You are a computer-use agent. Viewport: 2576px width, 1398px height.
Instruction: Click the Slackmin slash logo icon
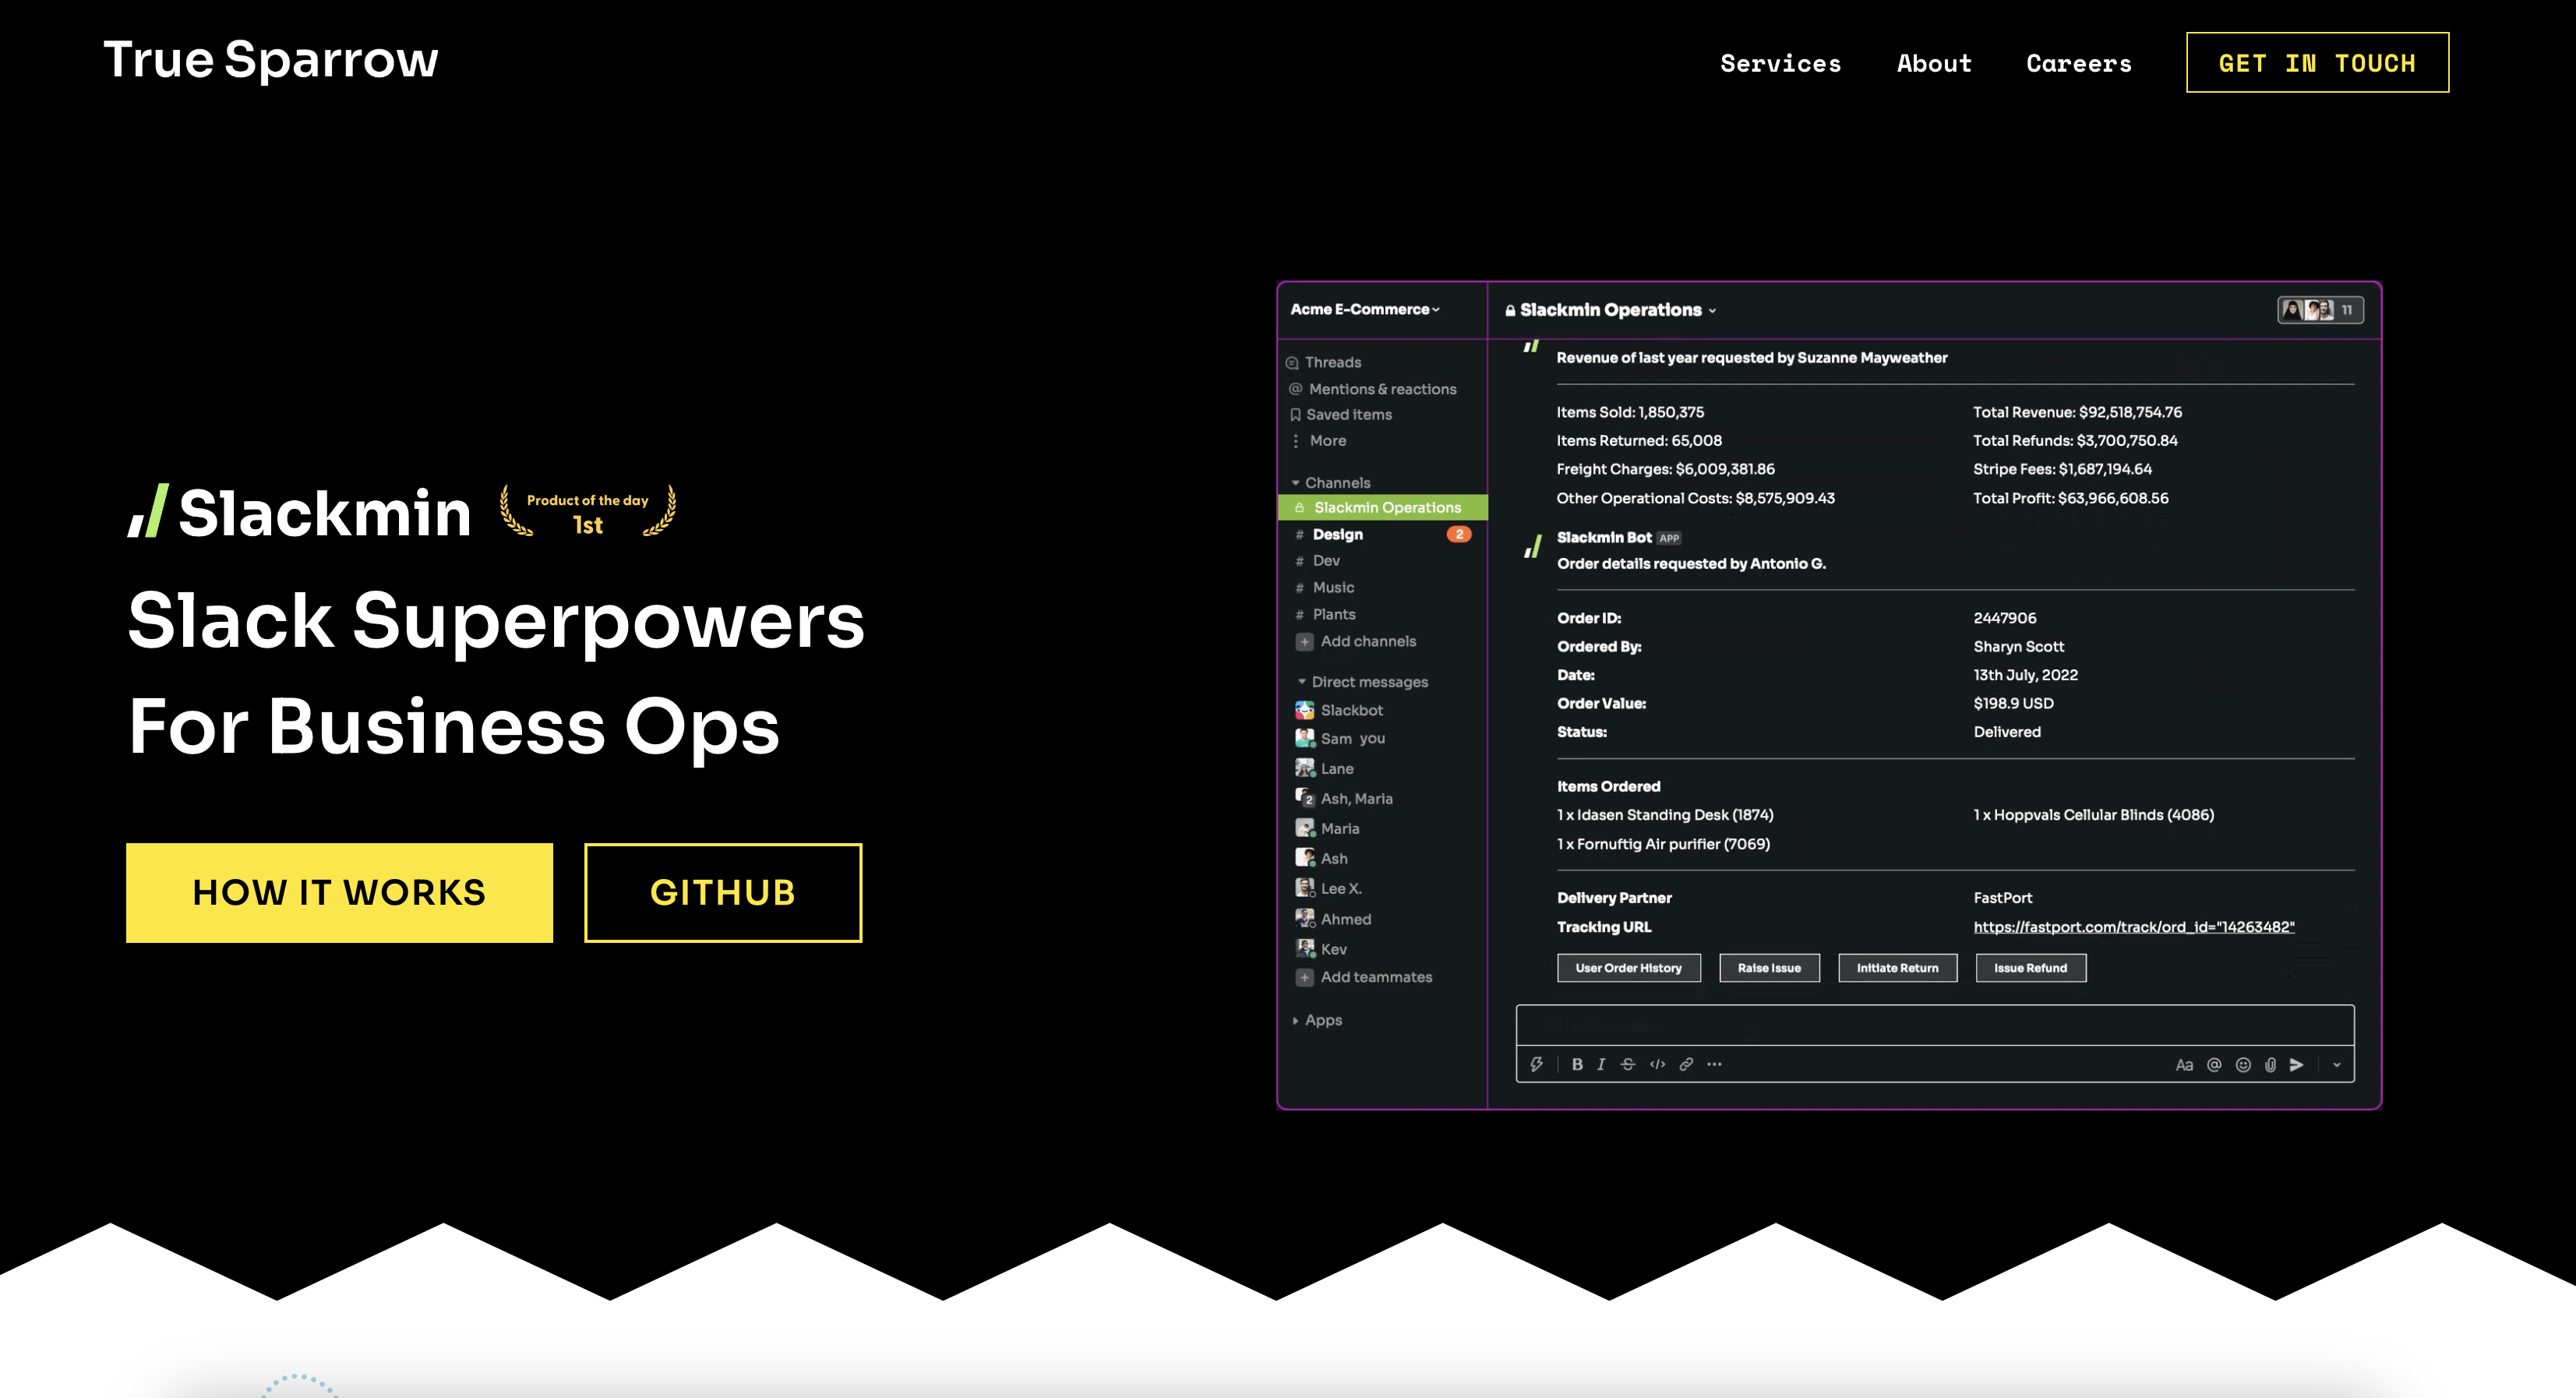[x=148, y=511]
